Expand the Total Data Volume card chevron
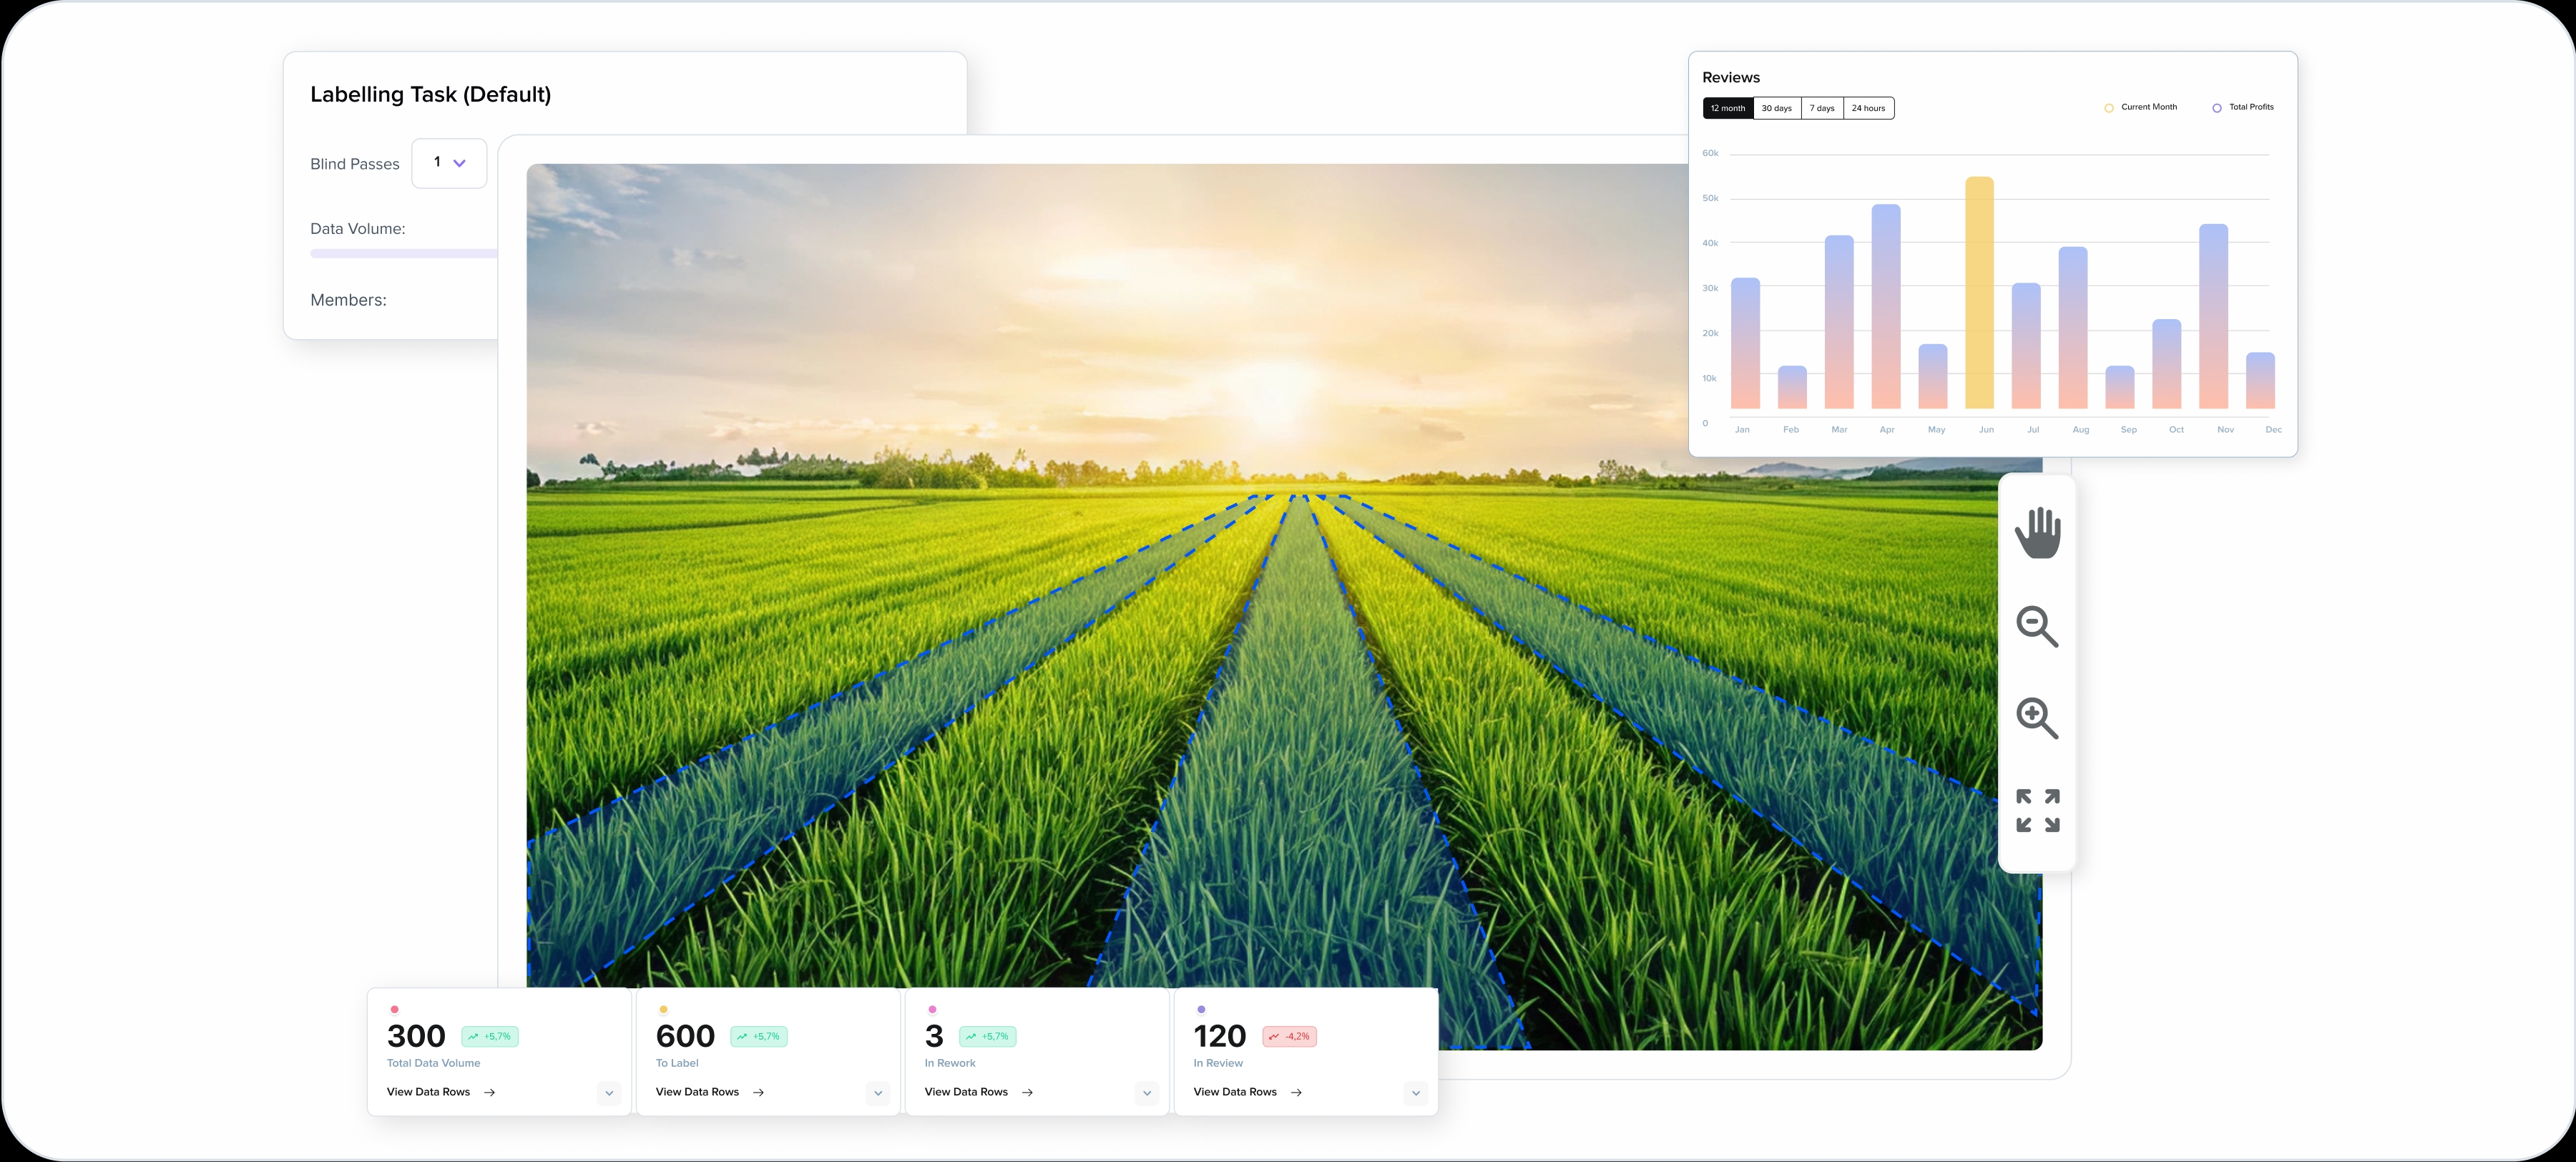Image resolution: width=2576 pixels, height=1162 pixels. (x=609, y=1093)
